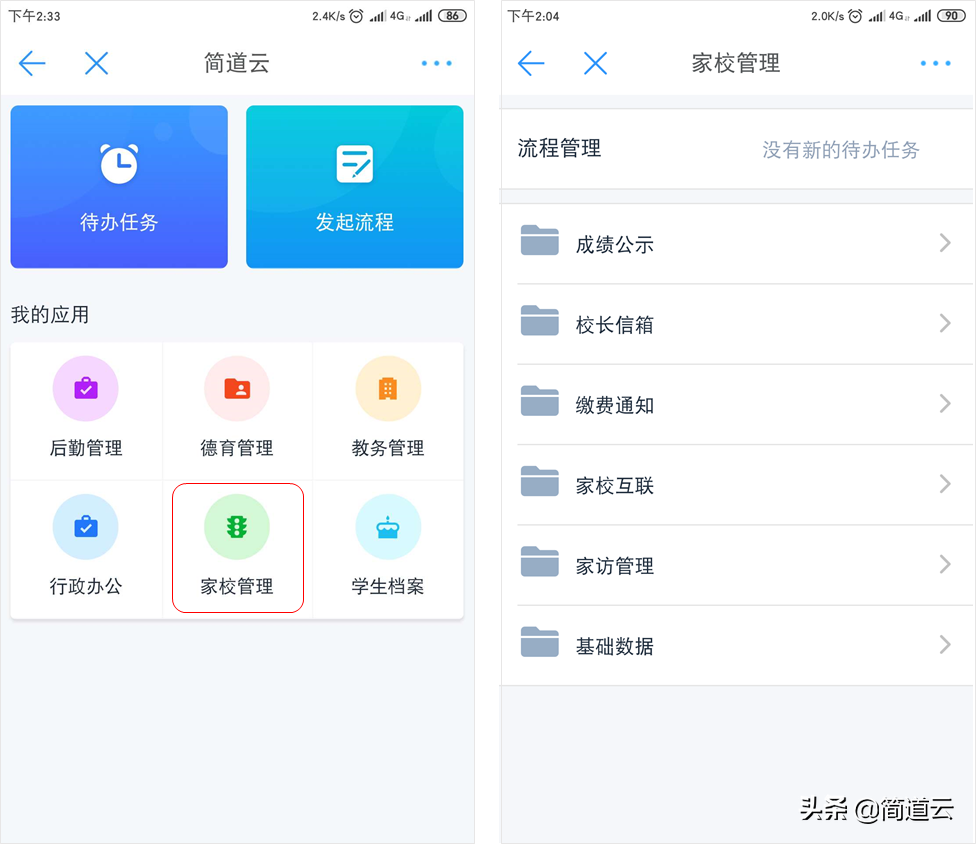The width and height of the screenshot is (976, 844).
Task: Open the 教务管理 app icon
Action: point(388,388)
